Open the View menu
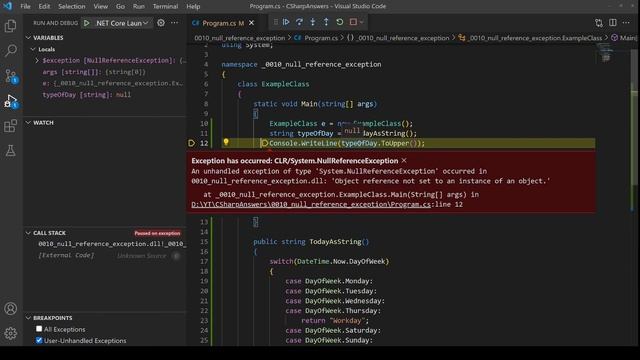Screen dimensions: 640x360 100,7
